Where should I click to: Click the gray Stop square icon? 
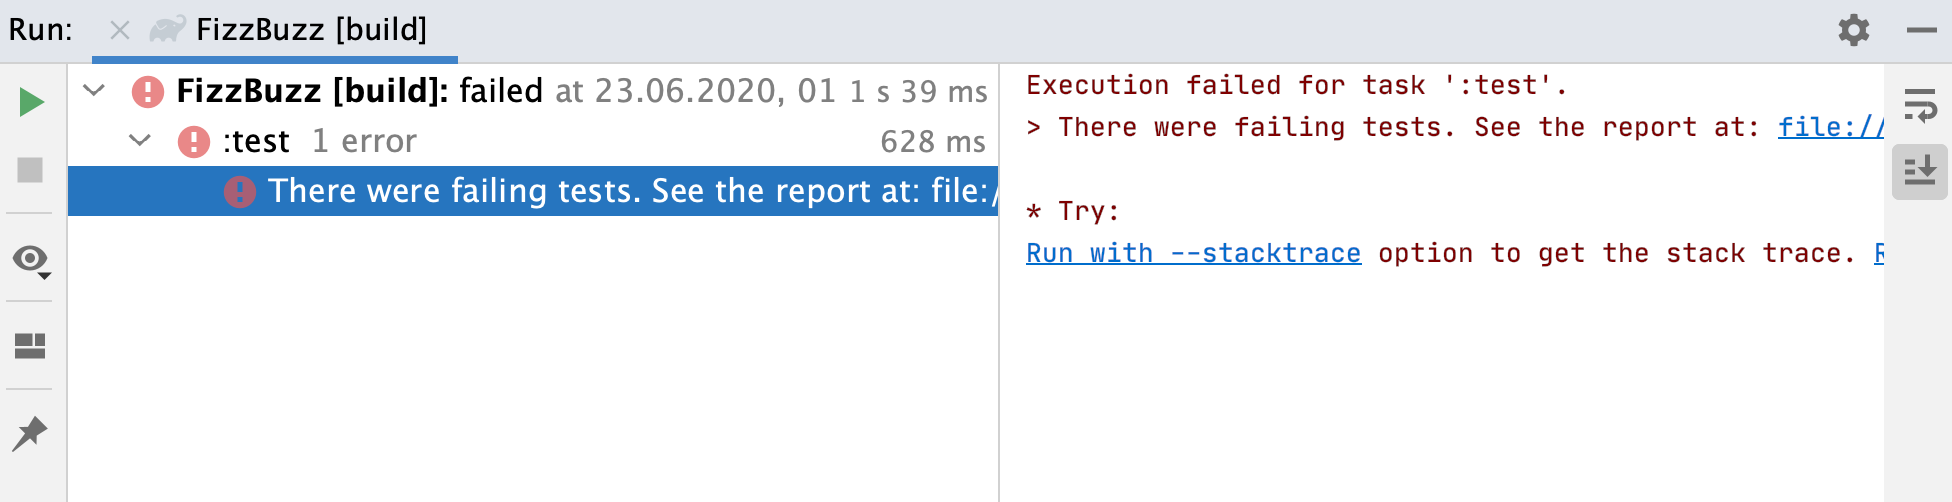coord(30,170)
